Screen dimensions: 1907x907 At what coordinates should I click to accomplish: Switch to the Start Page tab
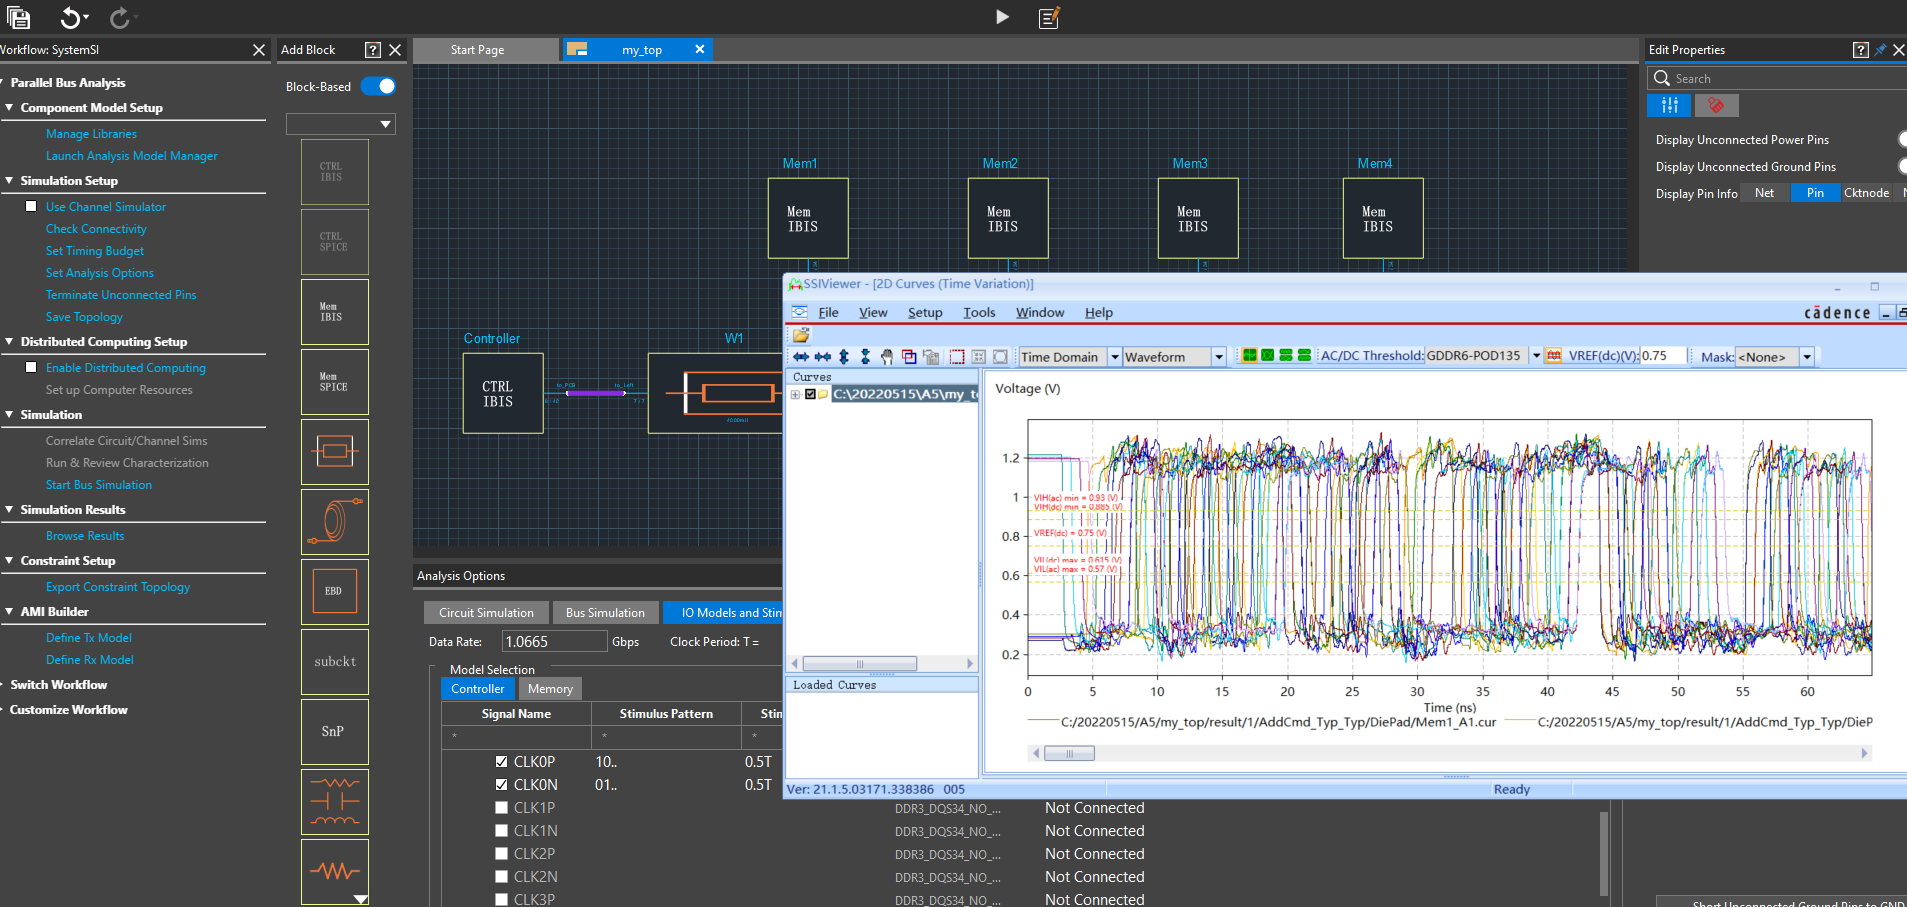(x=486, y=50)
